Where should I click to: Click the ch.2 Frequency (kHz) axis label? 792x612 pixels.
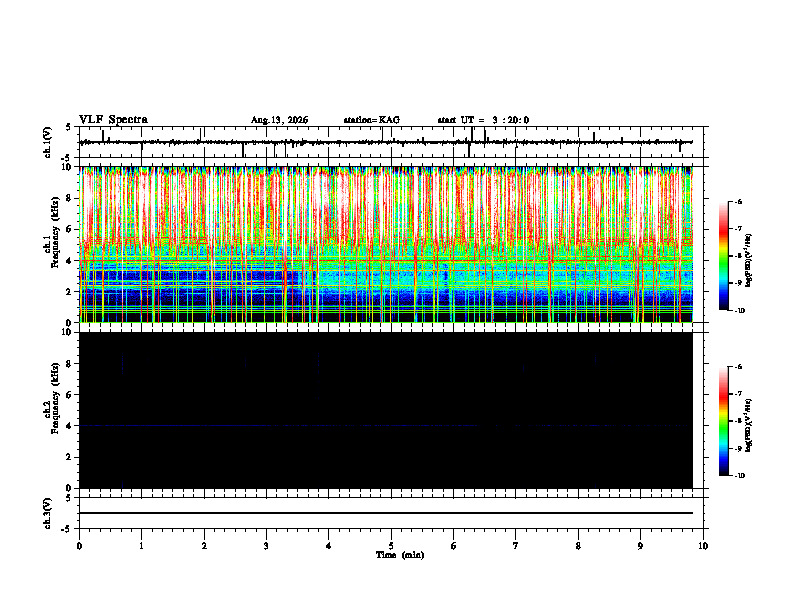click(x=52, y=402)
